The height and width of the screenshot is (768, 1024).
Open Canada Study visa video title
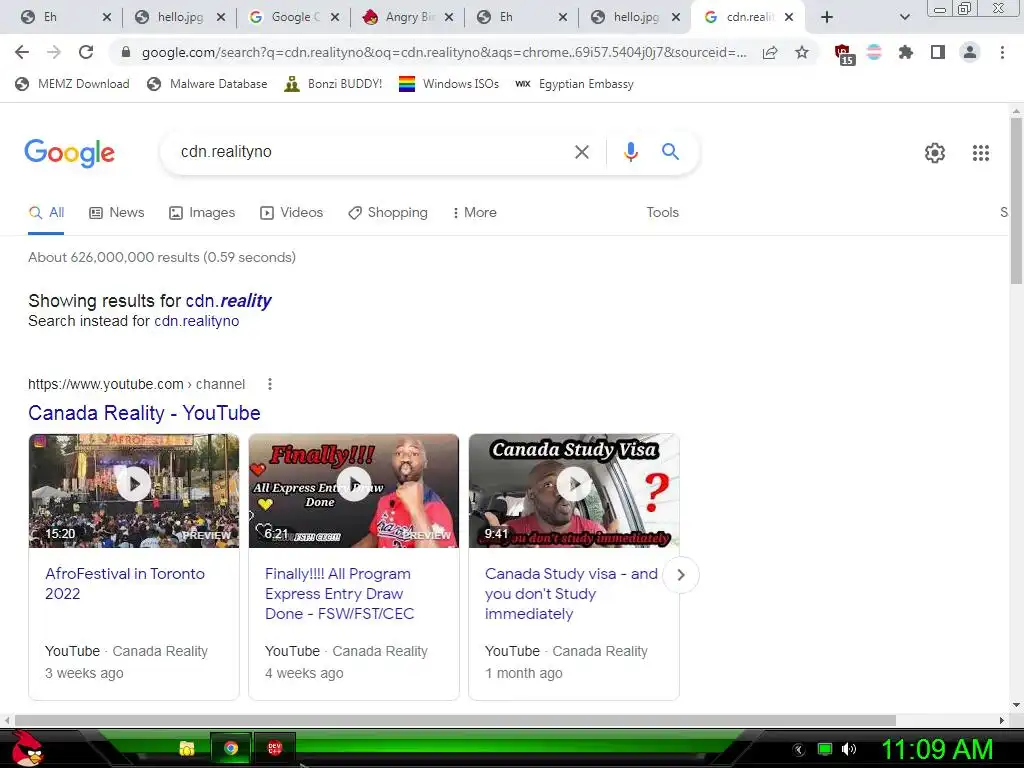tap(571, 594)
